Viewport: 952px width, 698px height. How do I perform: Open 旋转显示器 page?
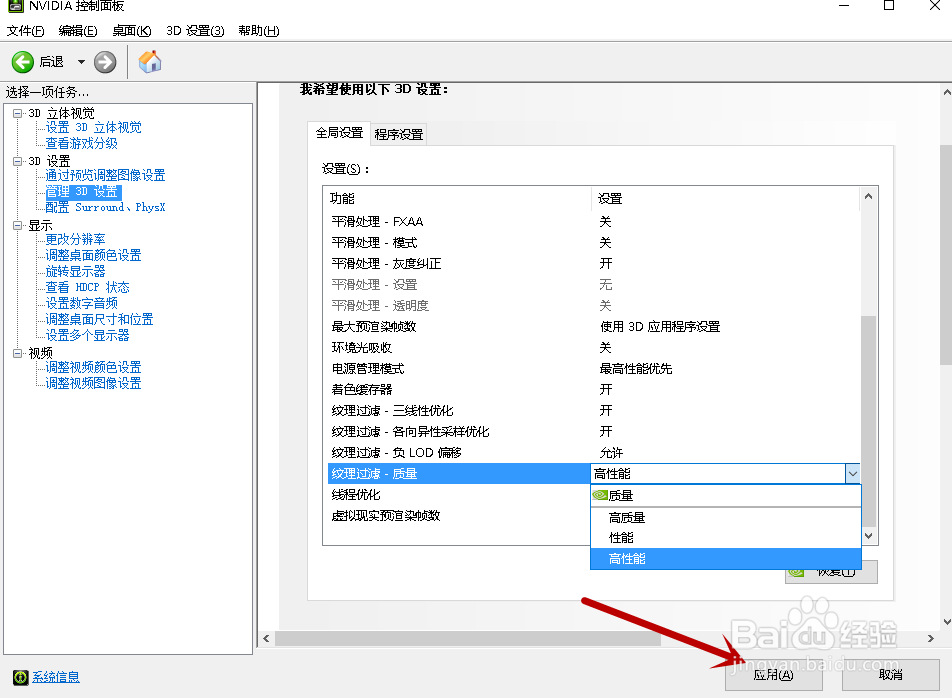click(x=75, y=271)
